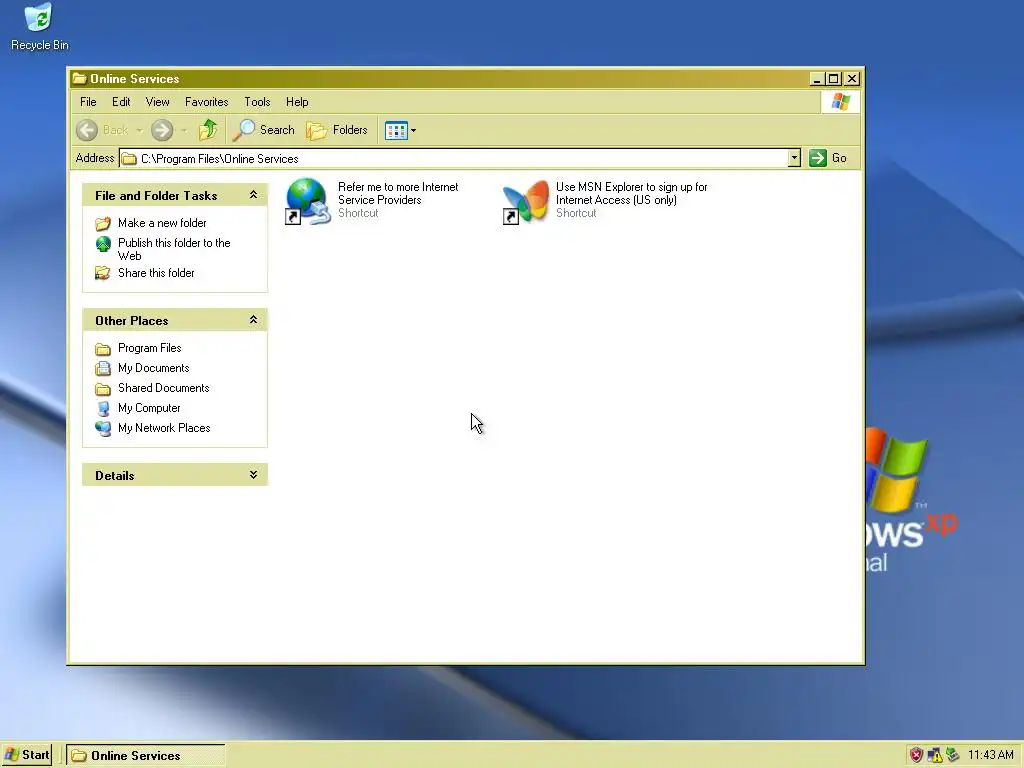1024x768 pixels.
Task: Expand the Details panel
Action: pos(253,475)
